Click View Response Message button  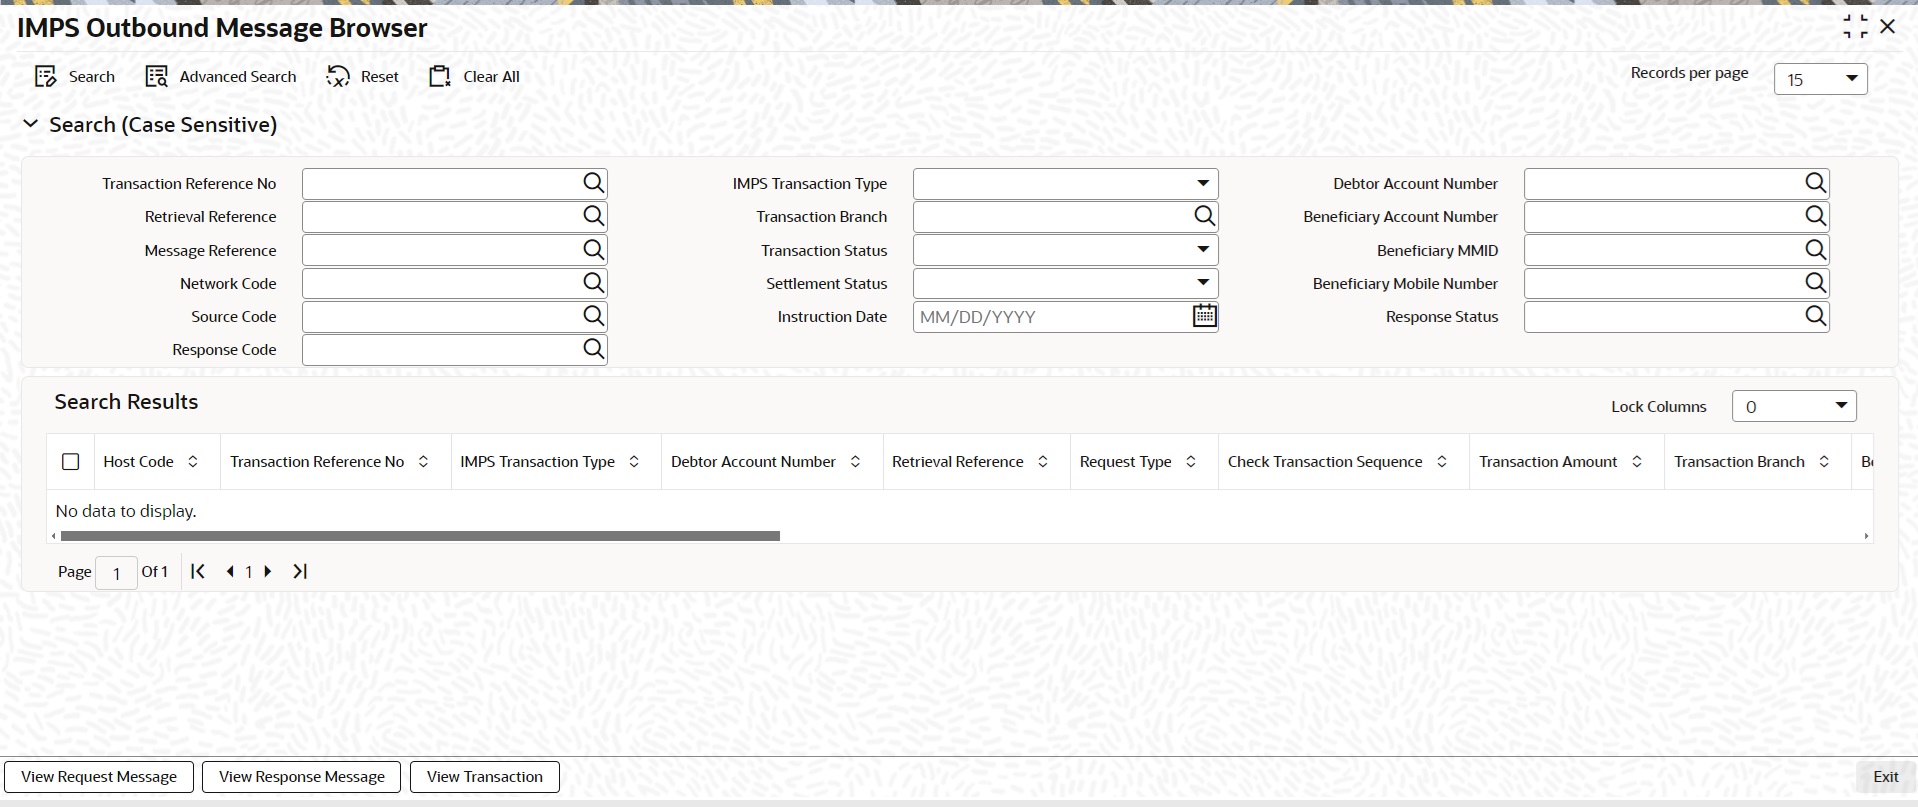click(x=302, y=777)
